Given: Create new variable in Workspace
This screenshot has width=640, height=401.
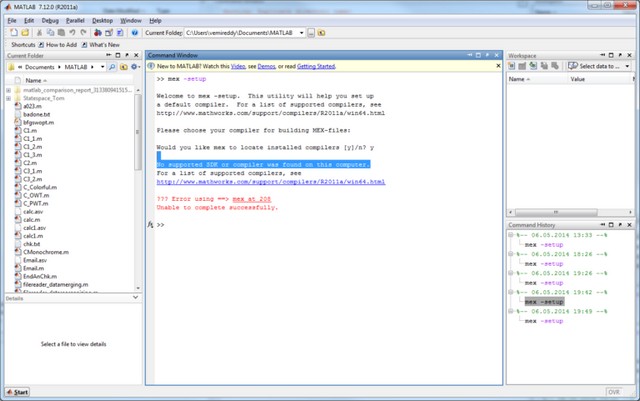Looking at the screenshot, I should pos(511,66).
